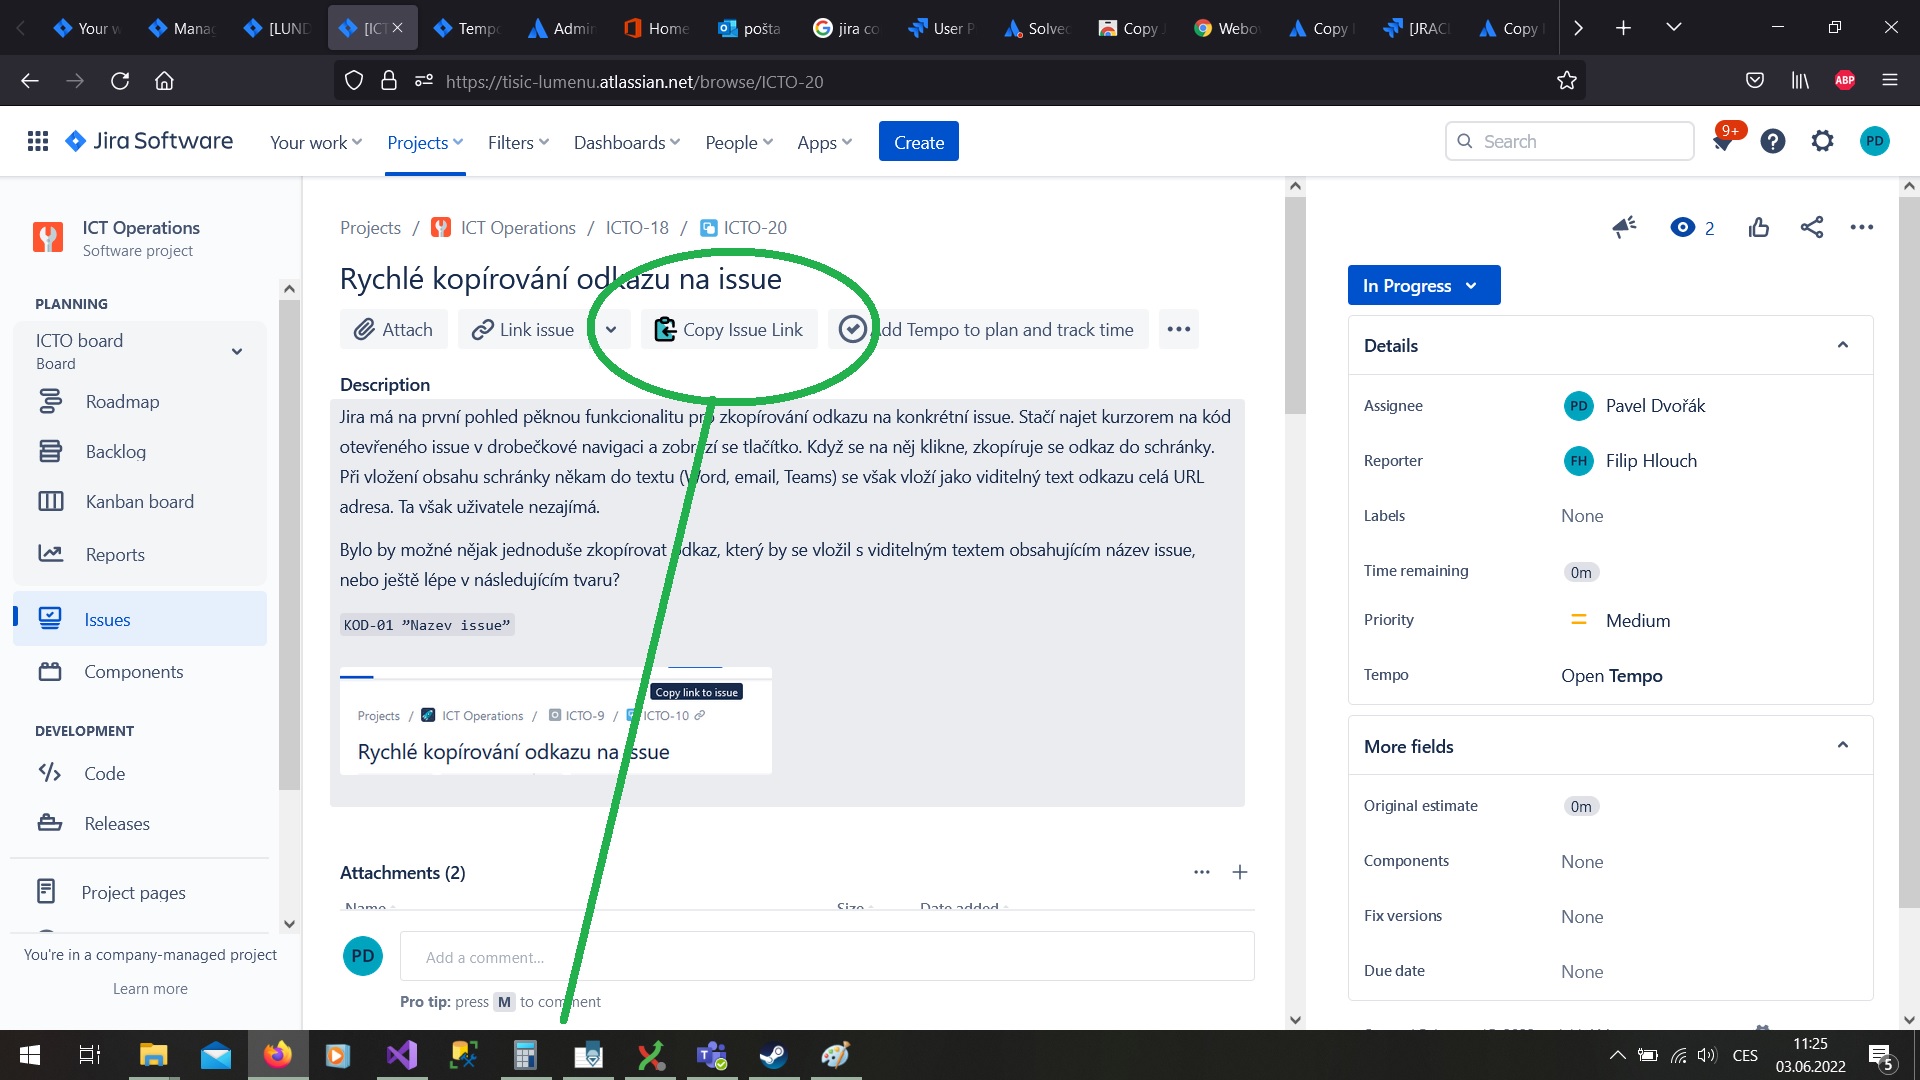1920x1080 pixels.
Task: Click the Link issue button
Action: click(x=523, y=329)
